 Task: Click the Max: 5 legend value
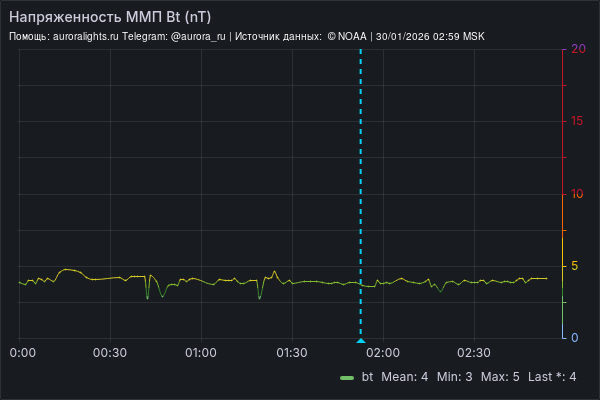(500, 377)
